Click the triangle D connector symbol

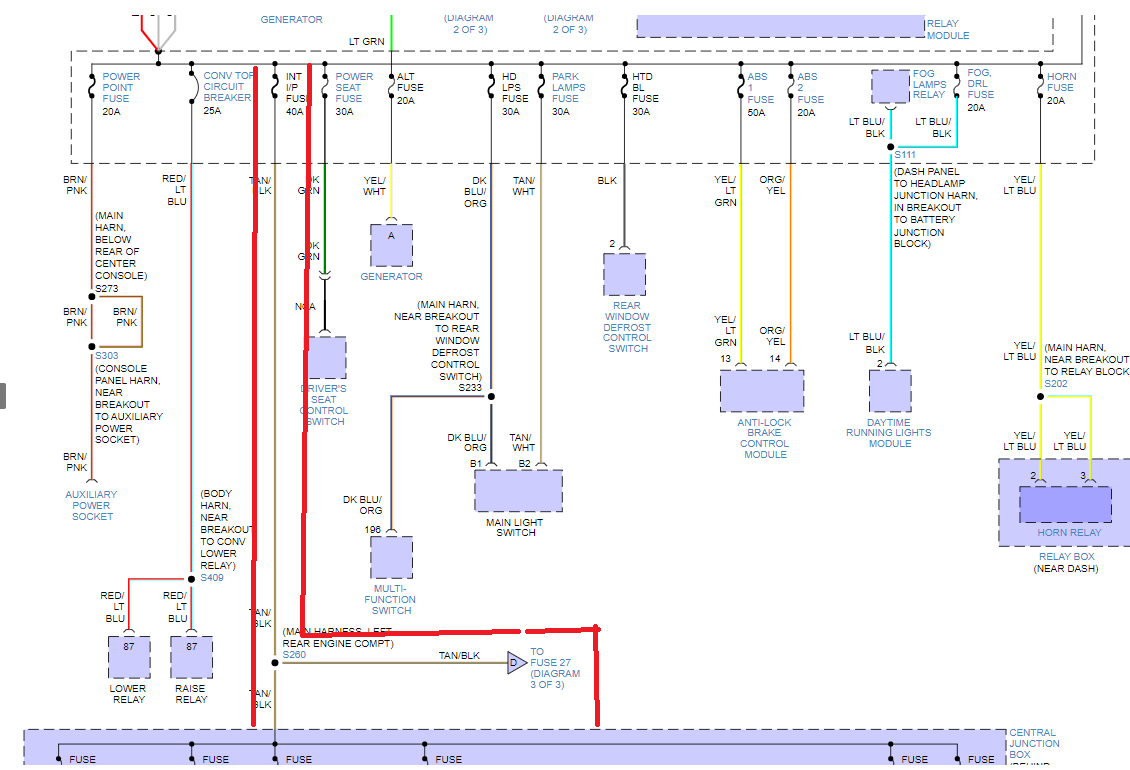pyautogui.click(x=516, y=662)
